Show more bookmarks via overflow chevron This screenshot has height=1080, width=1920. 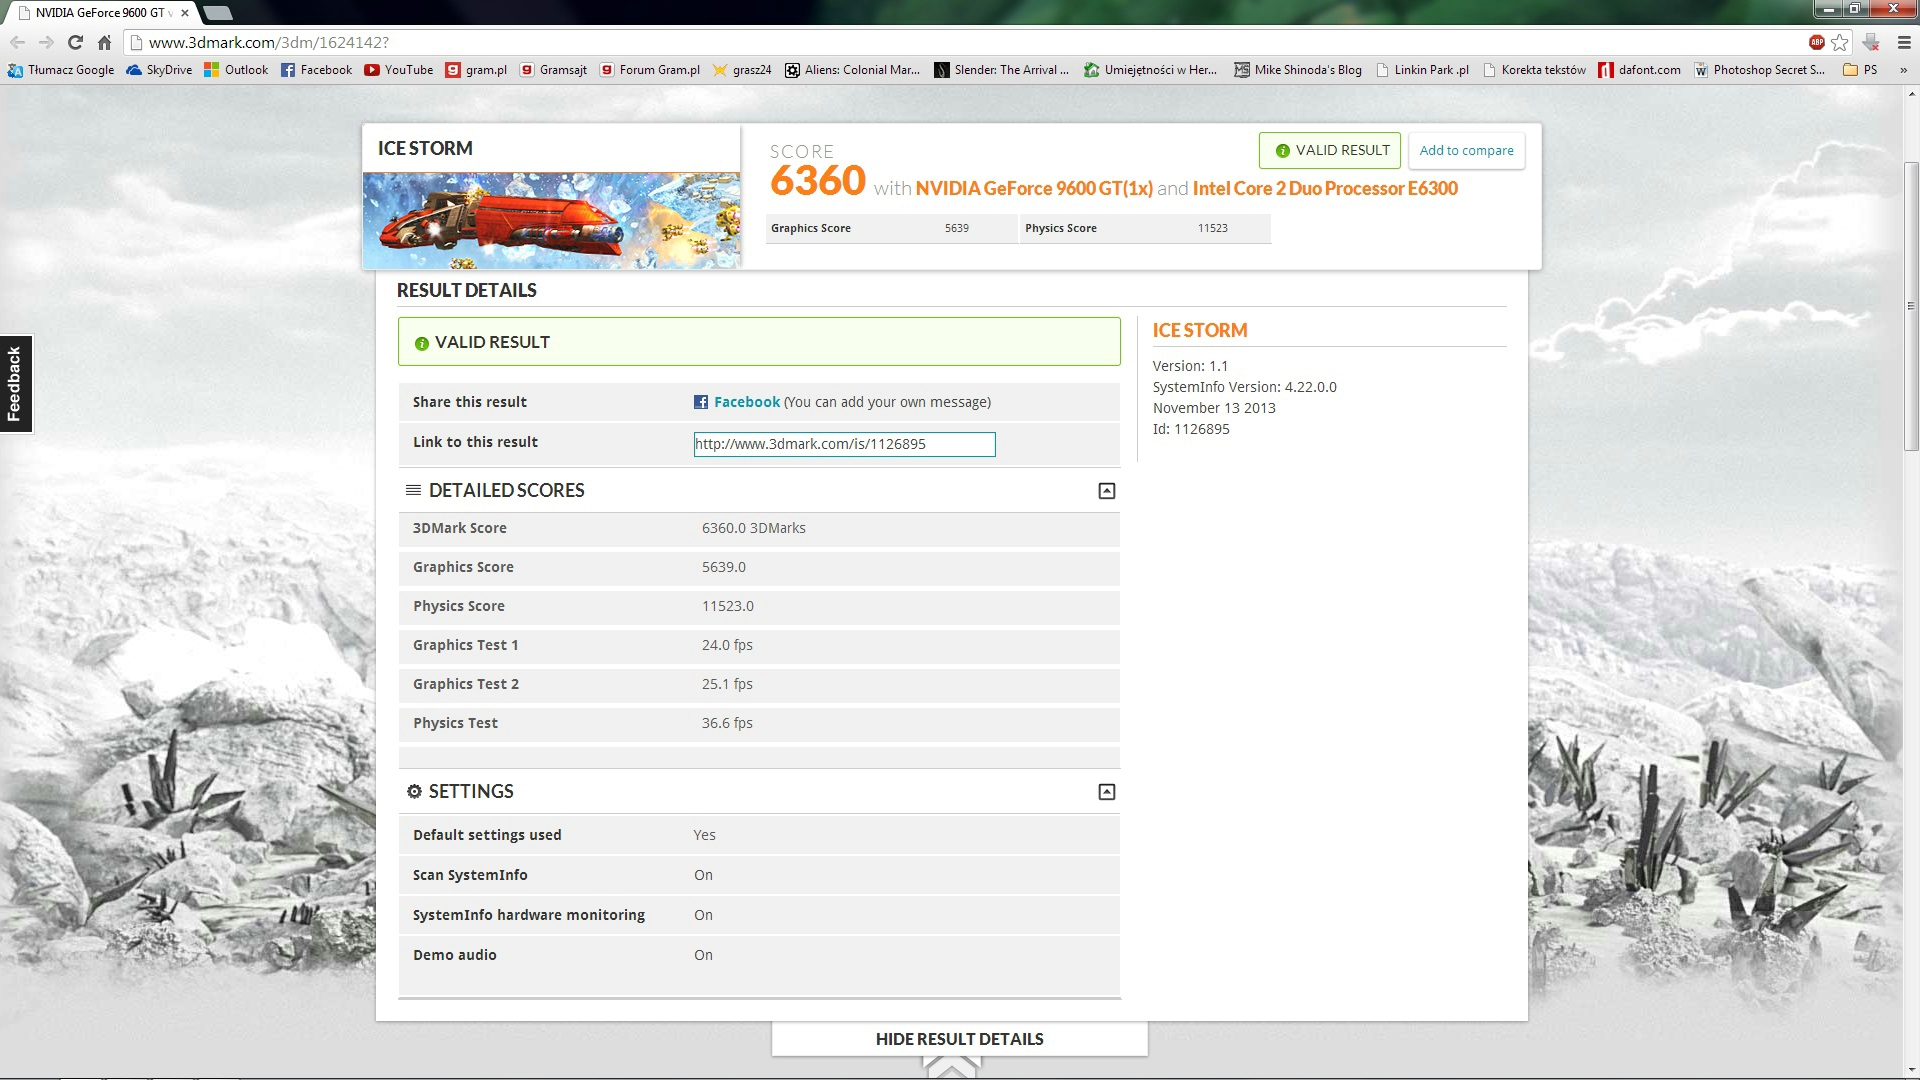pos(1902,70)
